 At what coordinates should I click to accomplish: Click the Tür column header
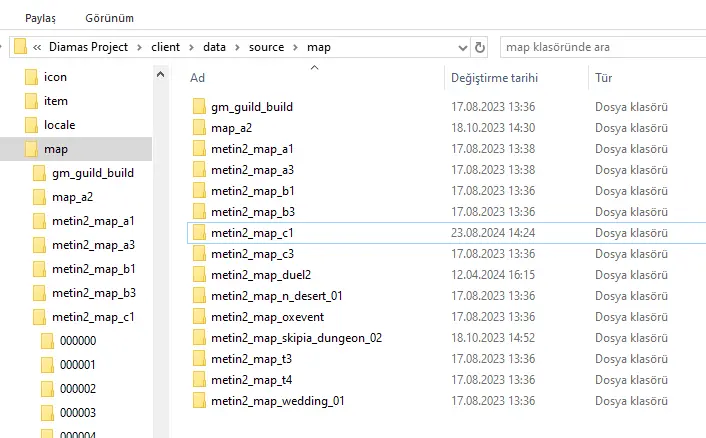[x=604, y=77]
